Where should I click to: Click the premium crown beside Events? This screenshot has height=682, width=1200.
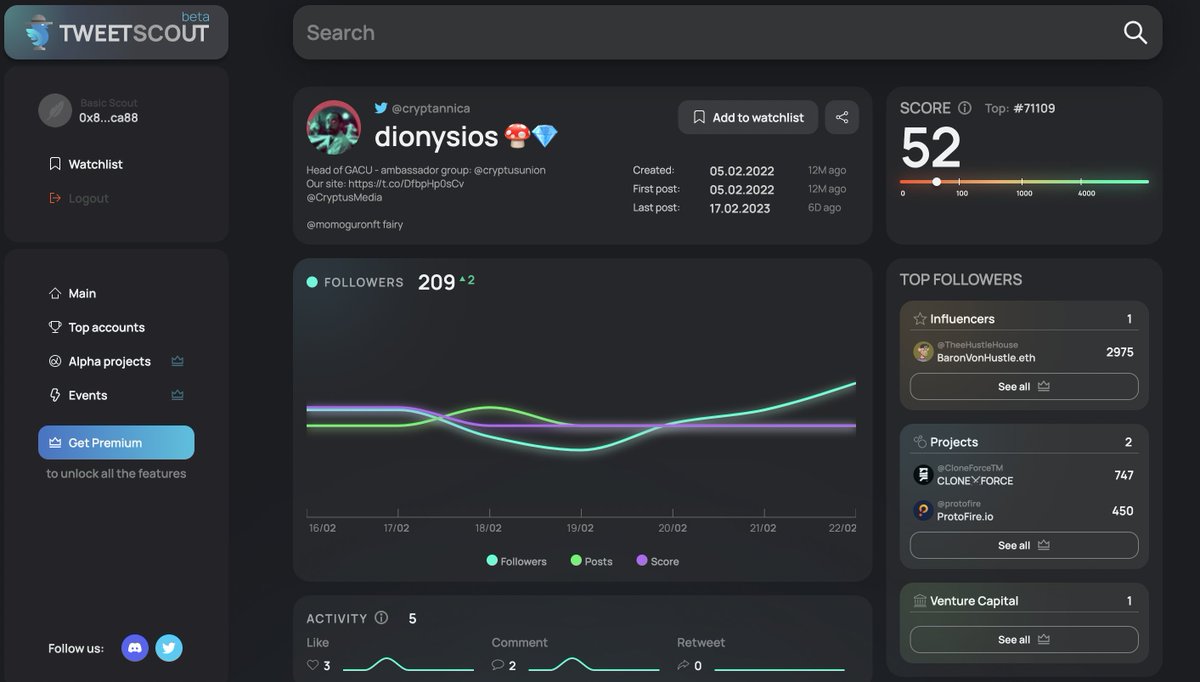(177, 395)
